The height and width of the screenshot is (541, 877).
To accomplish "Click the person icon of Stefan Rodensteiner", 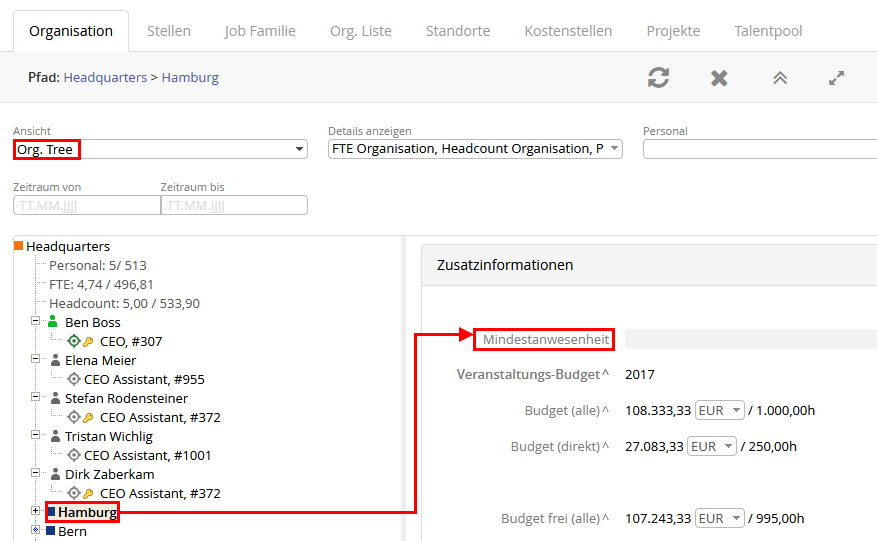I will [x=55, y=398].
